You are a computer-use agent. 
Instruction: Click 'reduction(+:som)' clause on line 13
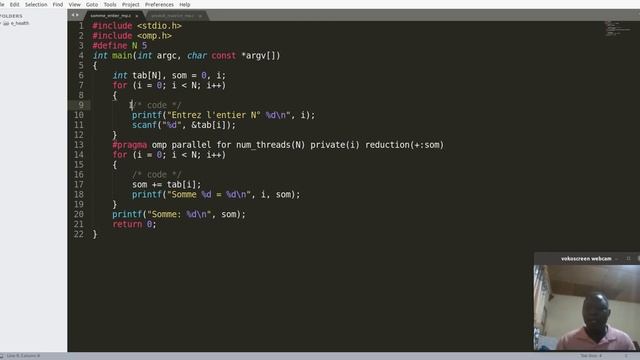point(404,144)
